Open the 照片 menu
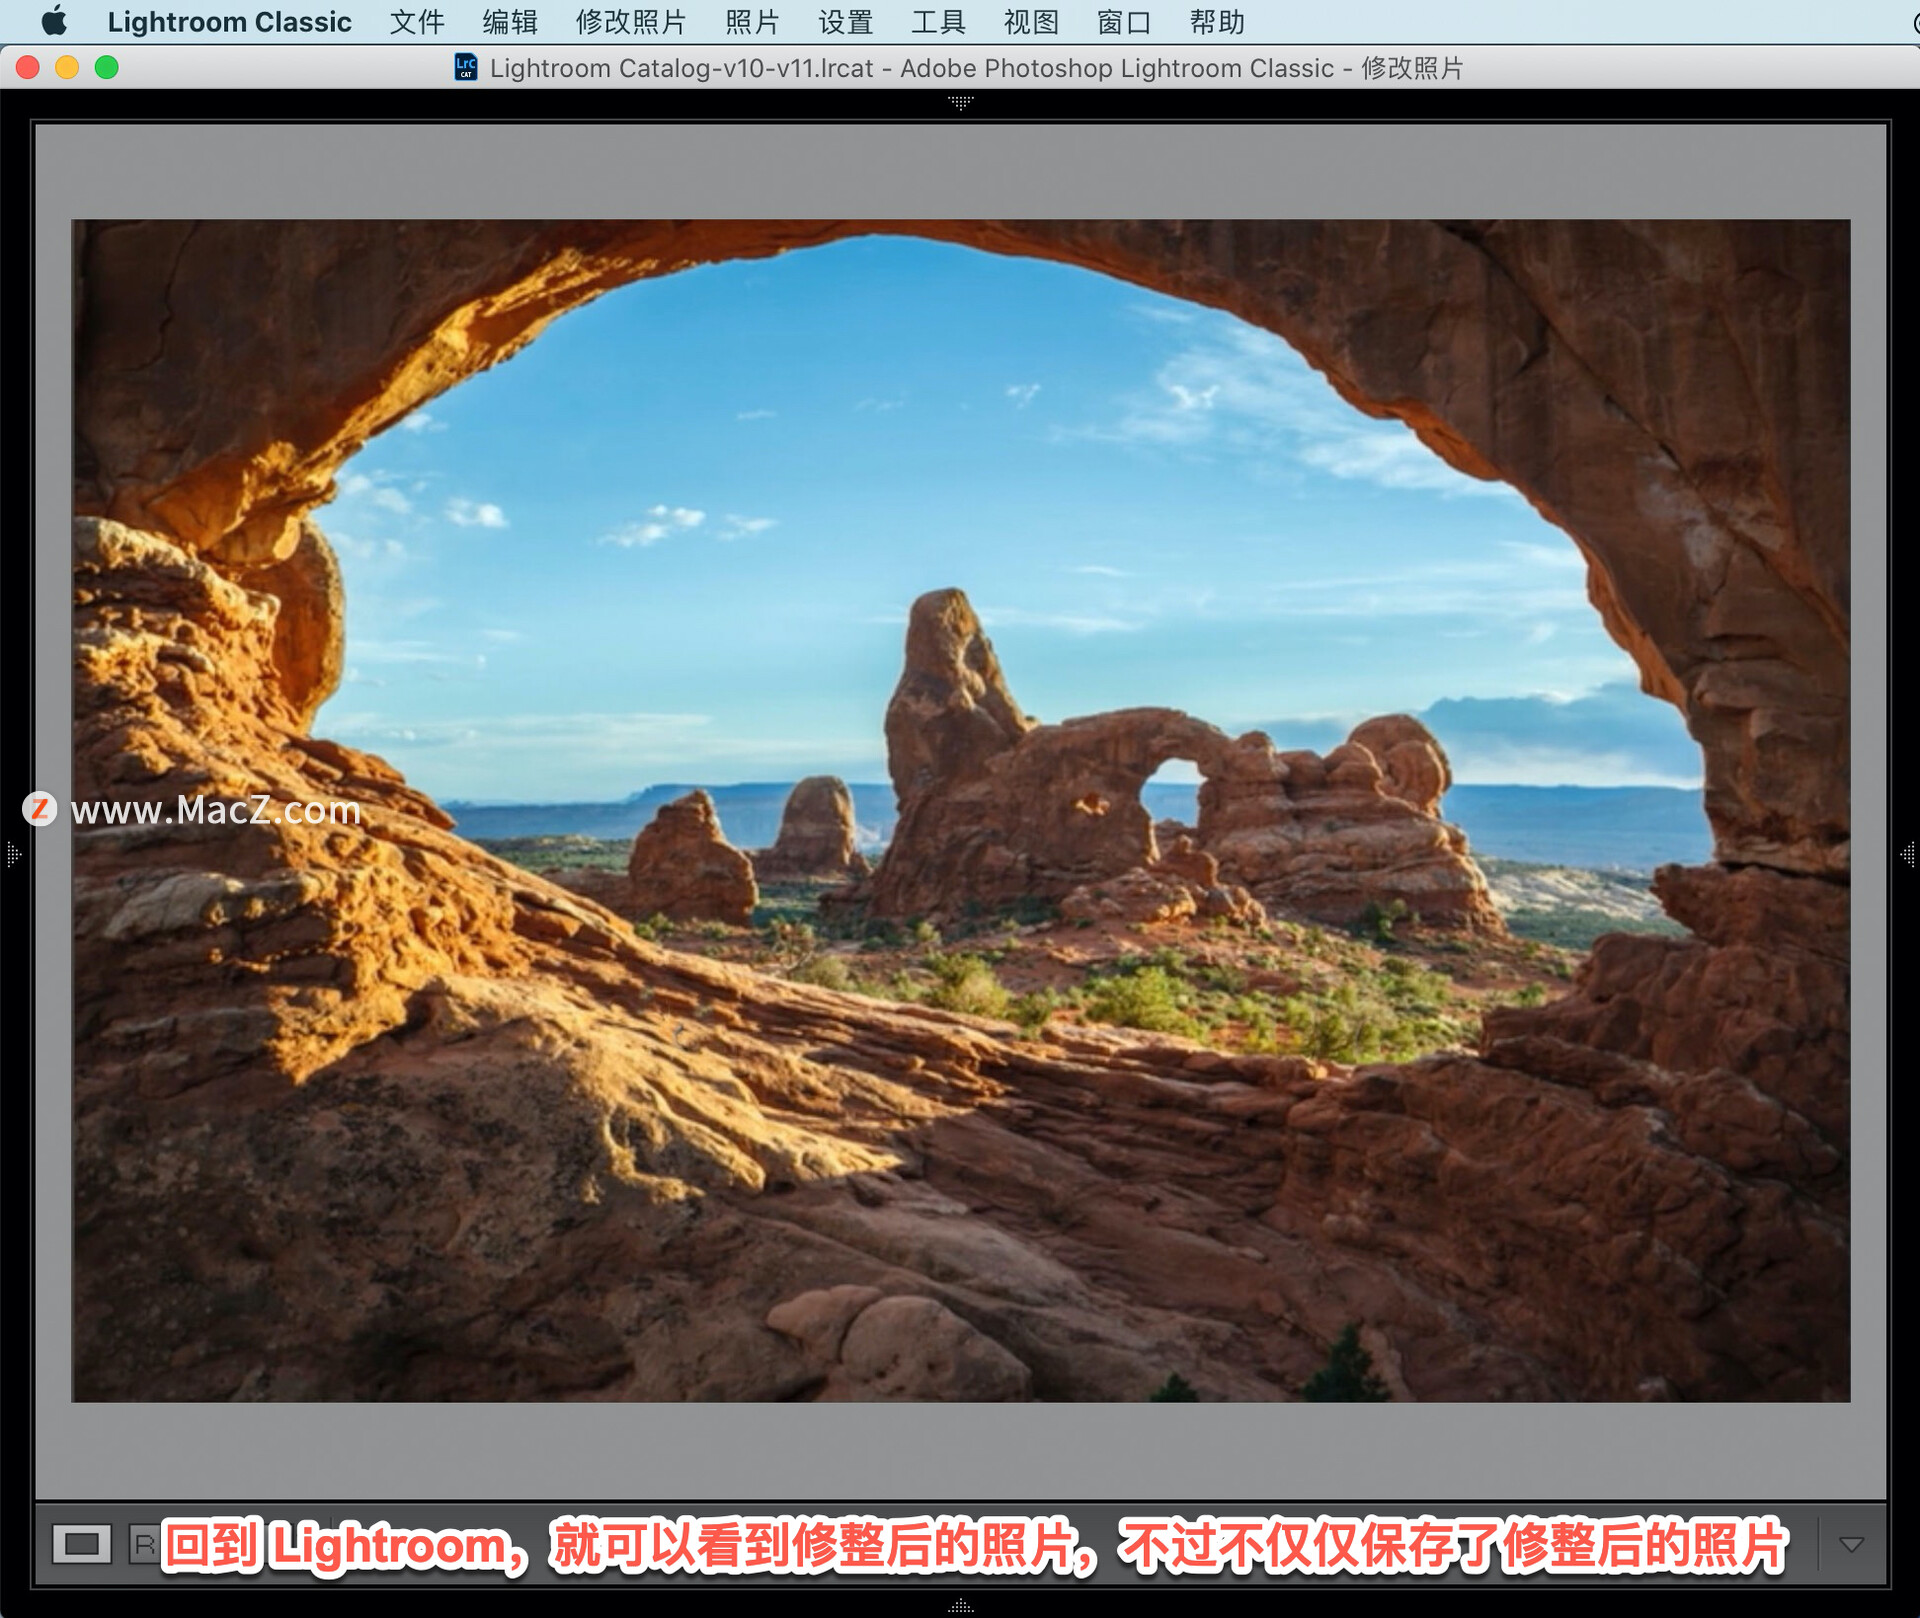The width and height of the screenshot is (1920, 1618). (752, 21)
